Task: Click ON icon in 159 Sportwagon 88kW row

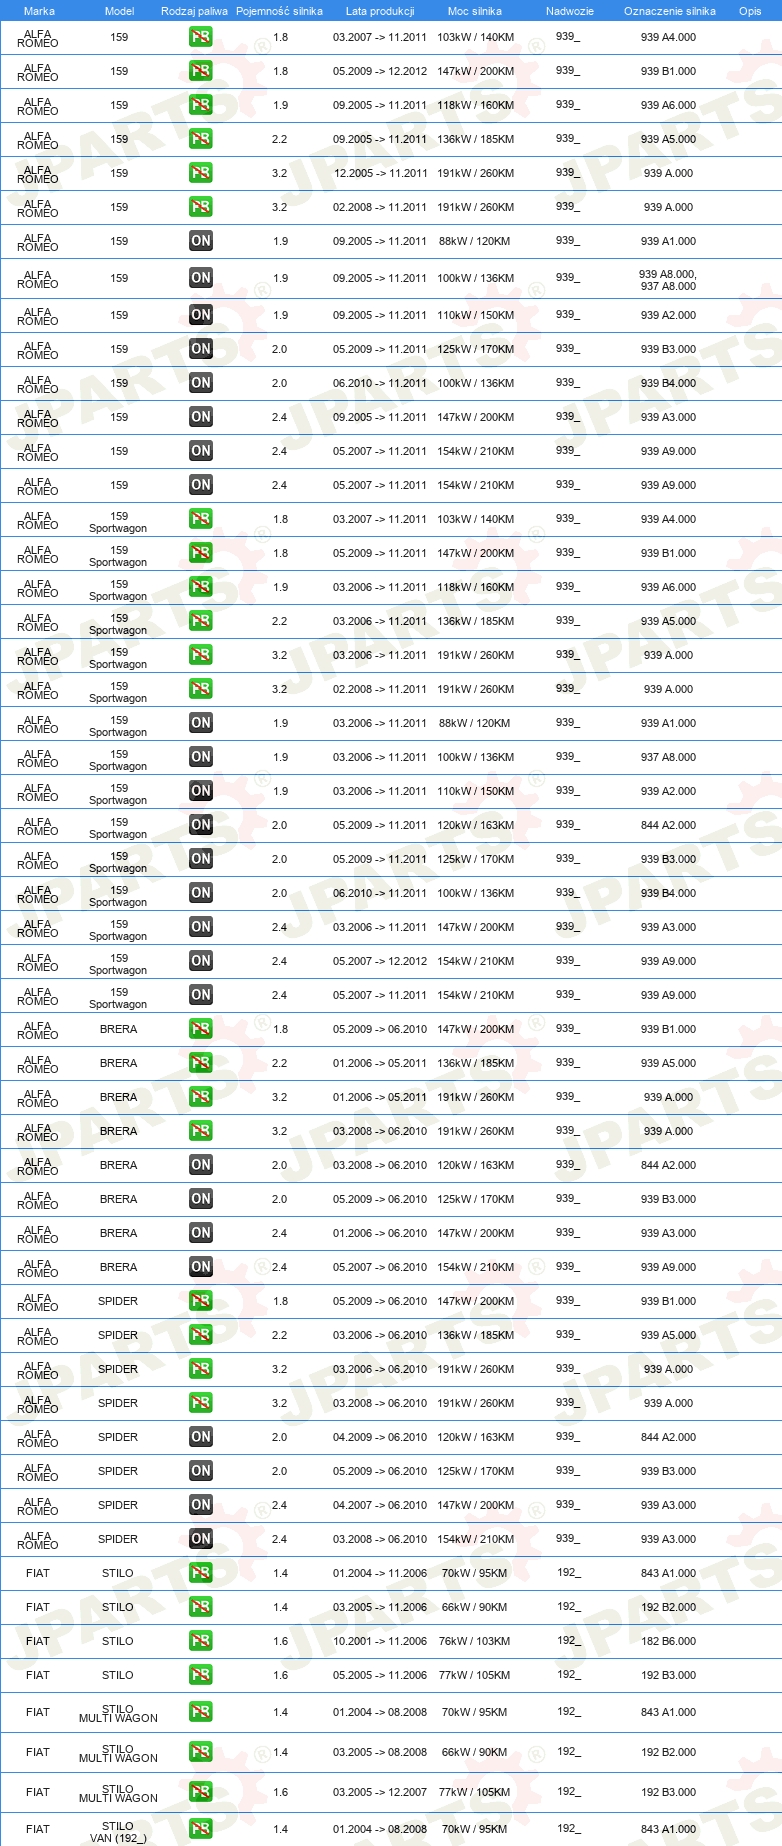Action: pyautogui.click(x=201, y=723)
